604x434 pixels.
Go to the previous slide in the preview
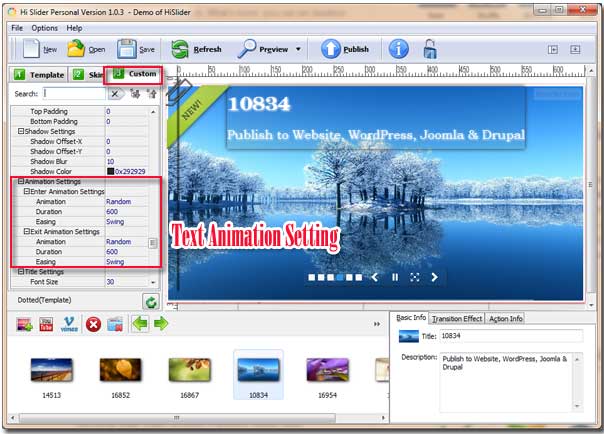374,277
